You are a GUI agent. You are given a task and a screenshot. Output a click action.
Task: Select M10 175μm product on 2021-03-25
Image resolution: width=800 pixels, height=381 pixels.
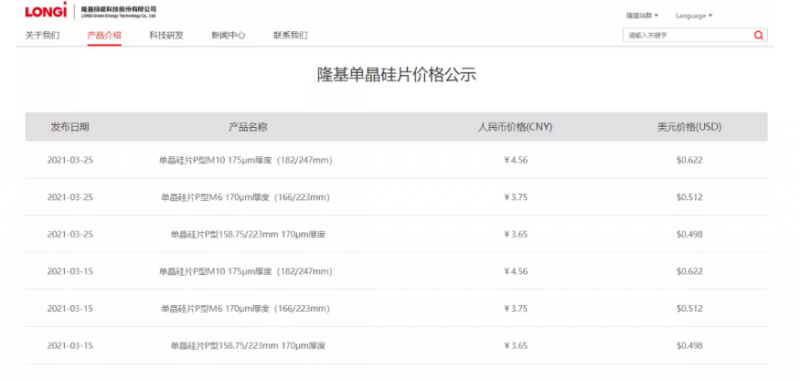click(245, 160)
